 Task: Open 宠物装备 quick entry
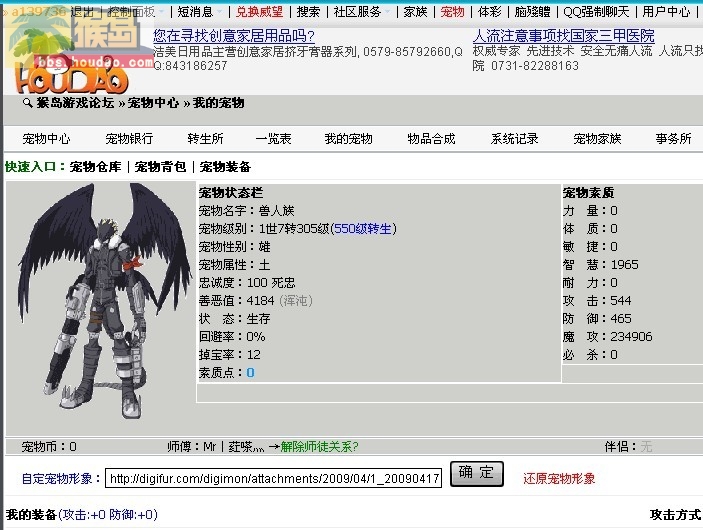pos(225,167)
